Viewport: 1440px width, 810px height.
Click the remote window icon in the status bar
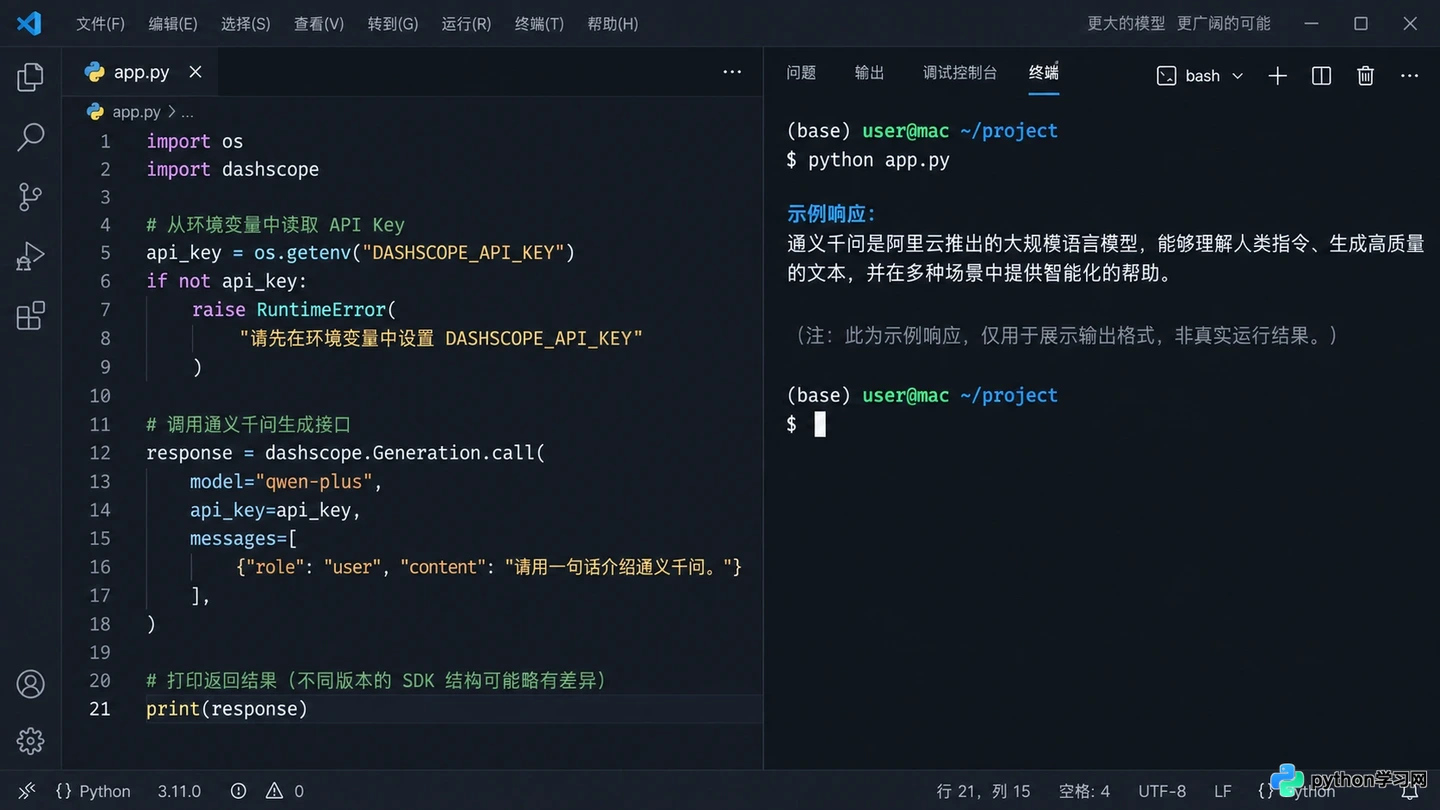(27, 791)
